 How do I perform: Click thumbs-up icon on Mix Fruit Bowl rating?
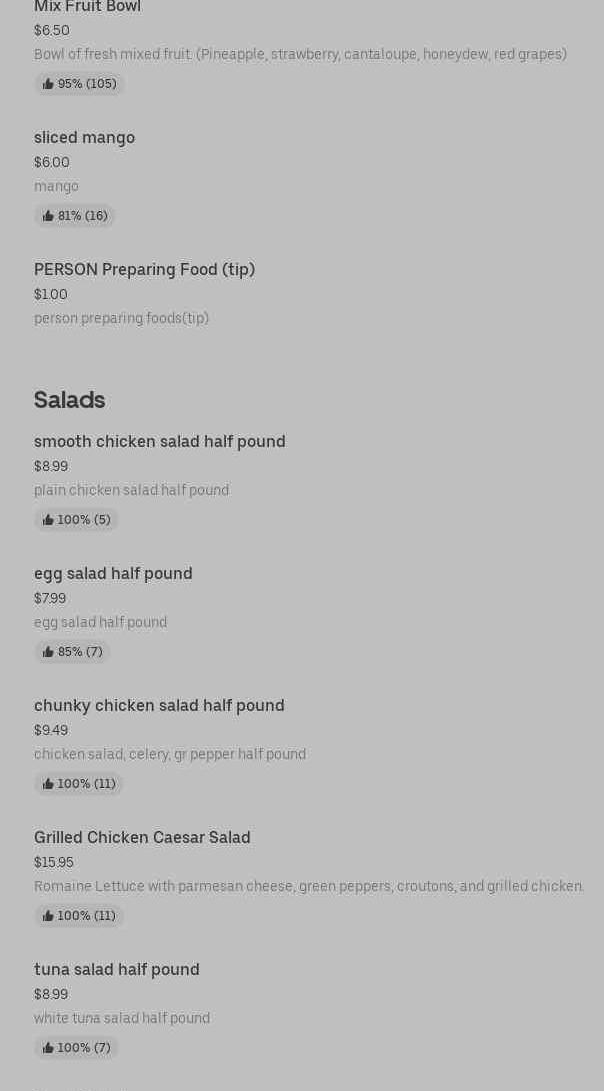pos(48,84)
